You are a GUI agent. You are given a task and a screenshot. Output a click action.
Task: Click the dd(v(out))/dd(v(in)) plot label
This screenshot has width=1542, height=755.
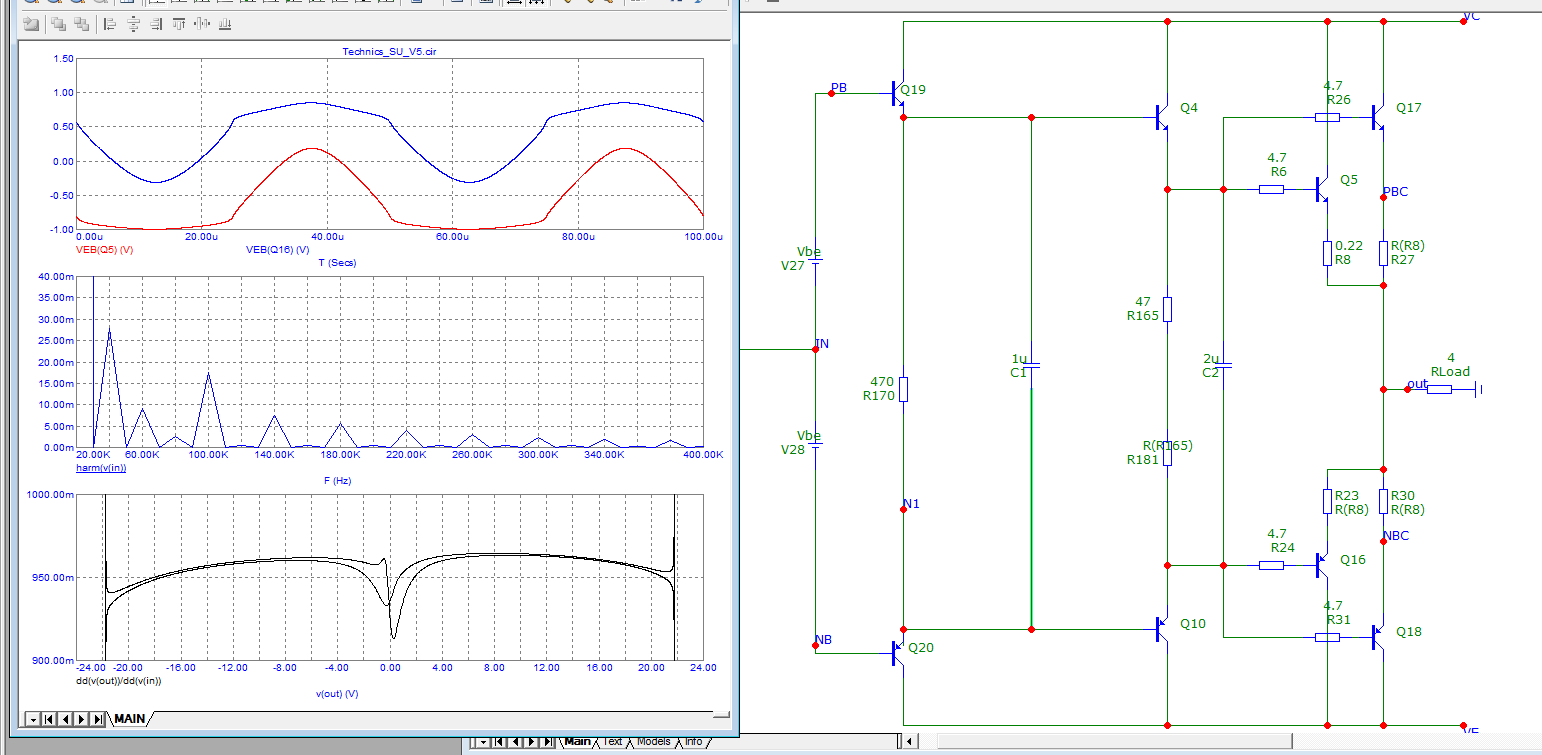tap(119, 681)
